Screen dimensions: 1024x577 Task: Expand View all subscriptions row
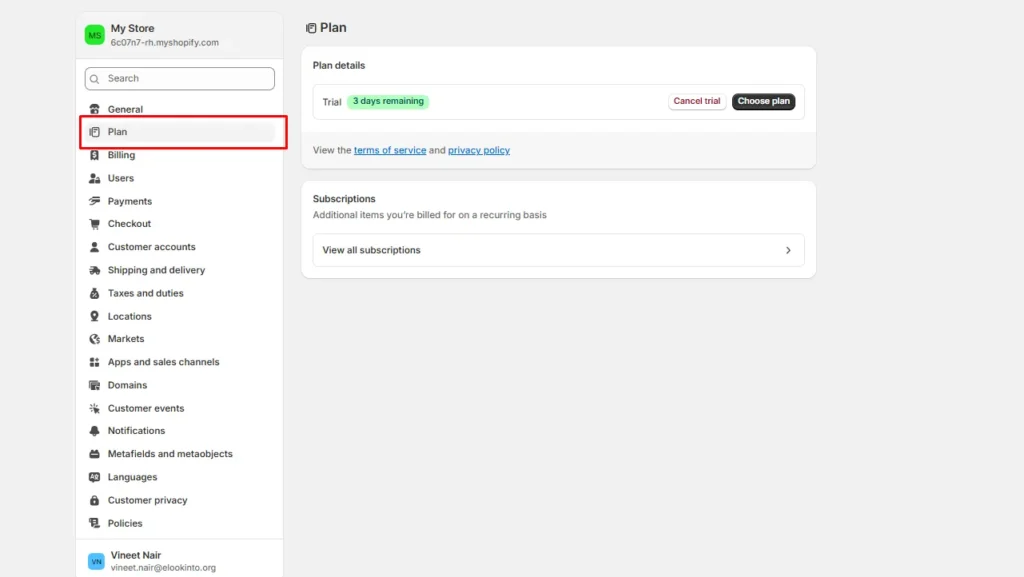[x=558, y=250]
